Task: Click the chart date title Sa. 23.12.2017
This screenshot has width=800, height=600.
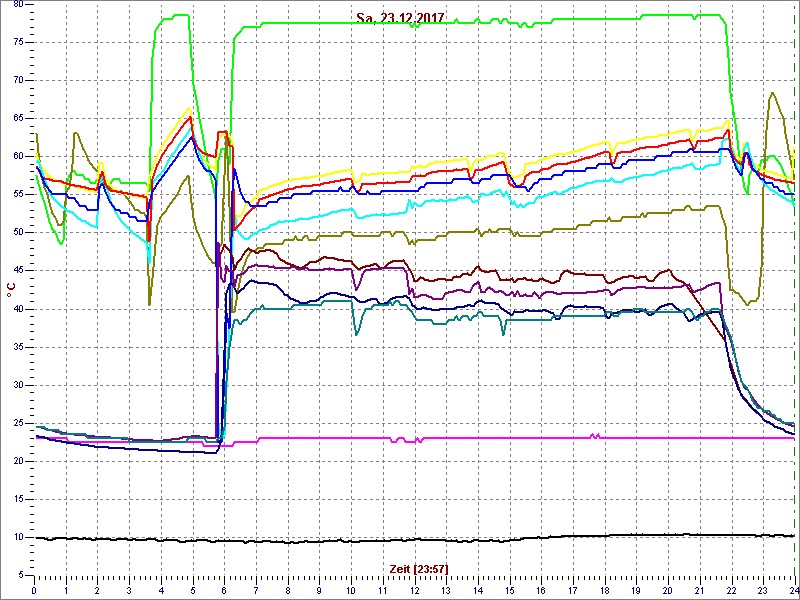Action: (x=400, y=19)
